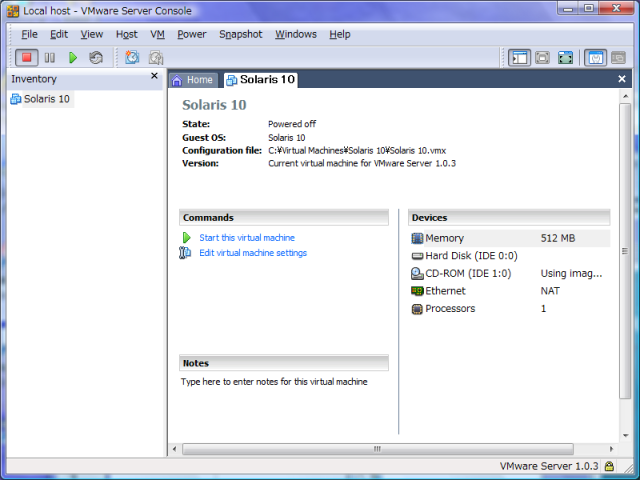This screenshot has height=480, width=640.
Task: Open the Snapshot menu
Action: (240, 34)
